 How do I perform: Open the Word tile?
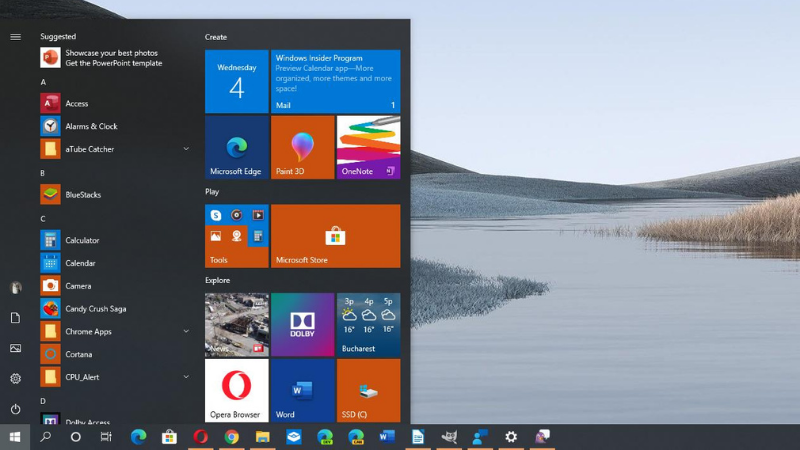click(x=303, y=390)
